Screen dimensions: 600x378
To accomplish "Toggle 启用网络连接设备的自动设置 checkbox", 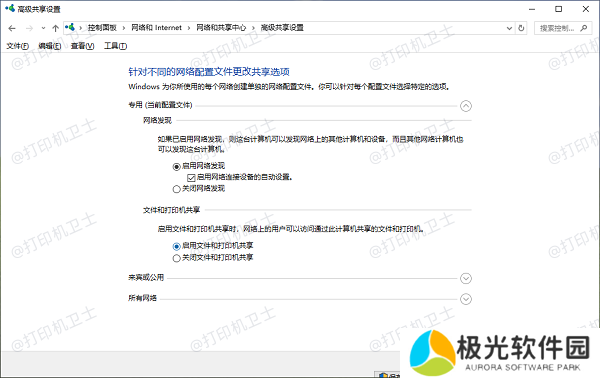I will [191, 178].
